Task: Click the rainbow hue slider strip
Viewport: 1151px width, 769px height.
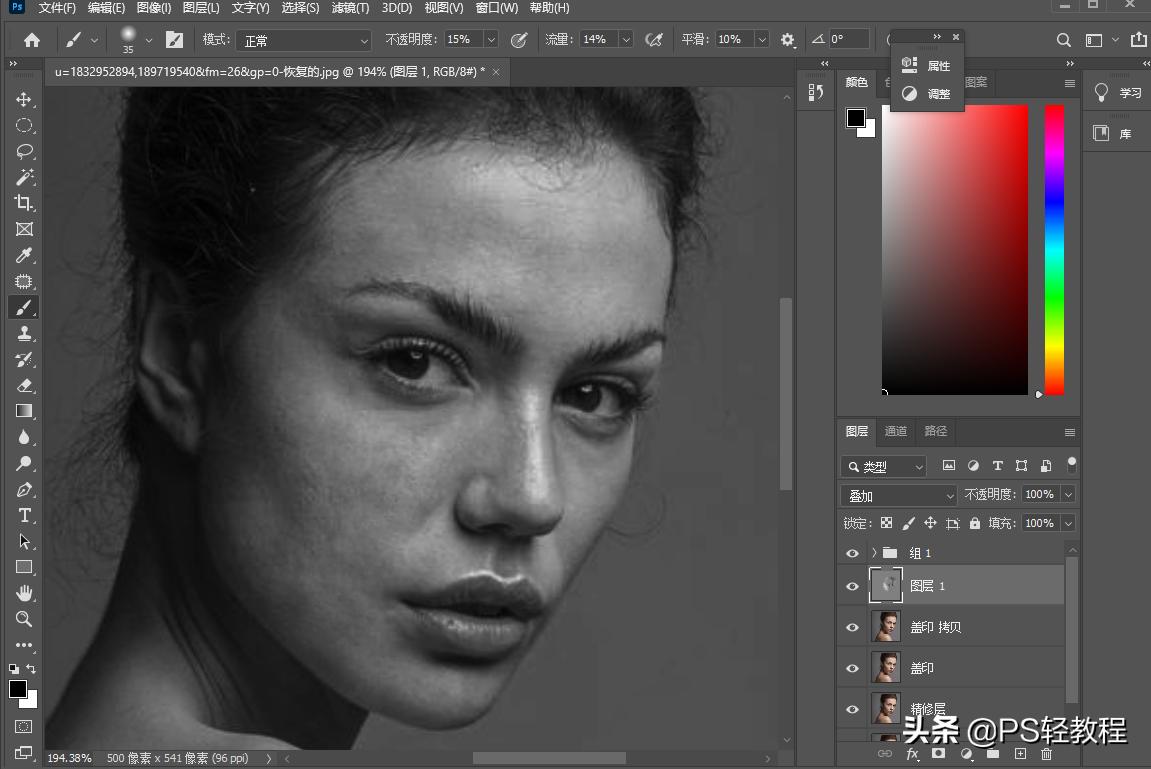Action: 1054,250
